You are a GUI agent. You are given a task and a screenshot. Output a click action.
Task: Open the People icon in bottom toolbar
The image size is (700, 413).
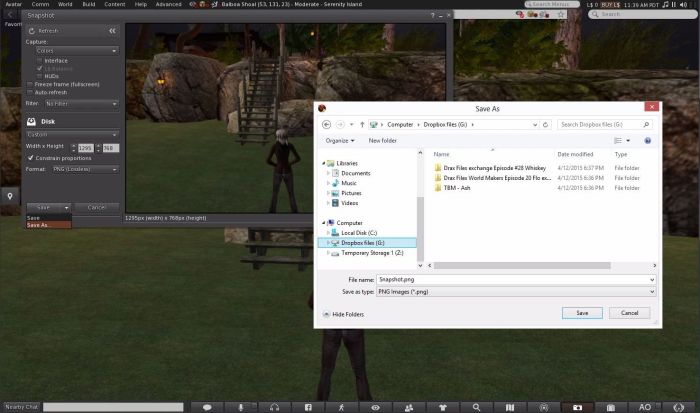tap(409, 407)
